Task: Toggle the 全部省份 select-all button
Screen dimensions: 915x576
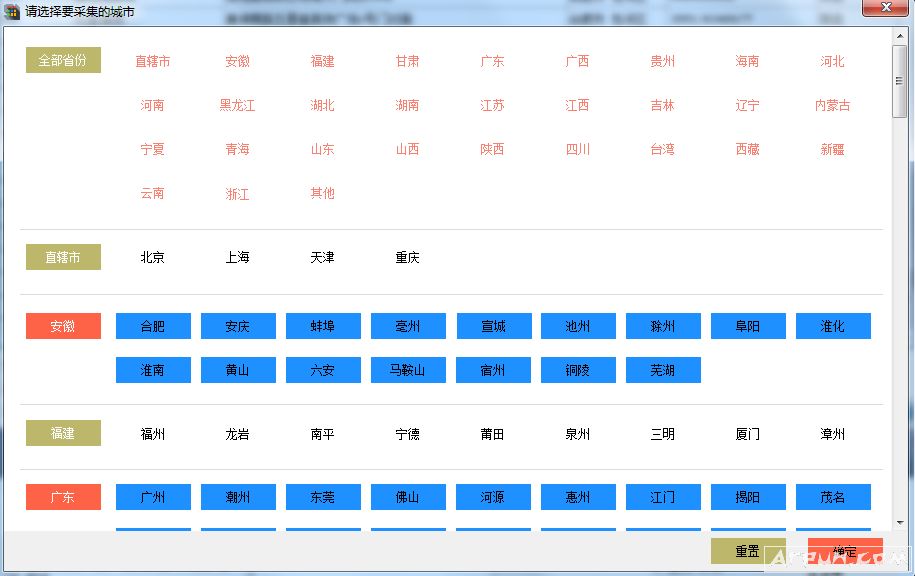Action: (x=63, y=61)
